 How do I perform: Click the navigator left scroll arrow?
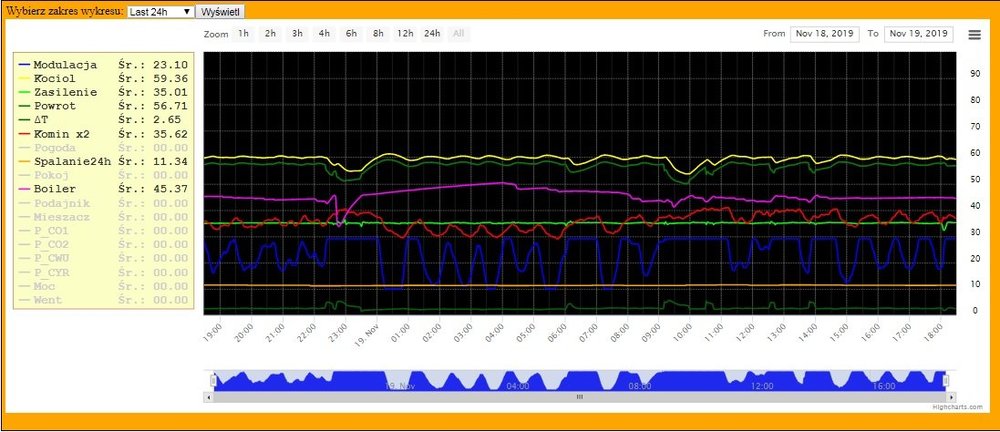tap(208, 397)
